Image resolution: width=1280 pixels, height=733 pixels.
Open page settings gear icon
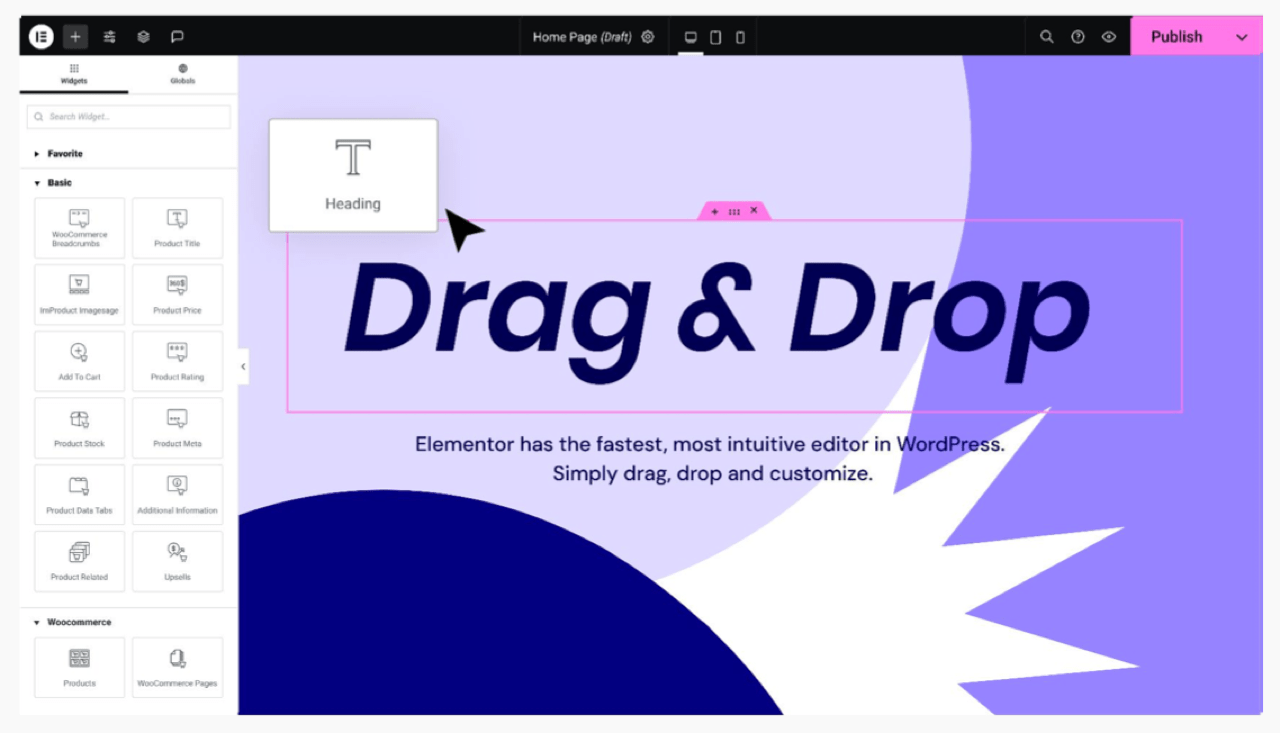pos(648,37)
